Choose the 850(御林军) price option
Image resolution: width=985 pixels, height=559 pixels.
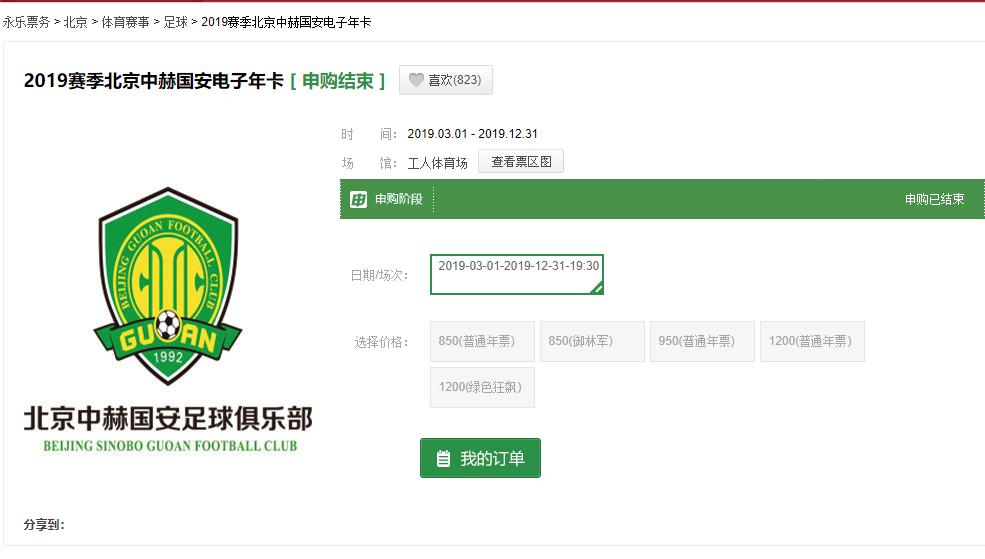click(592, 341)
